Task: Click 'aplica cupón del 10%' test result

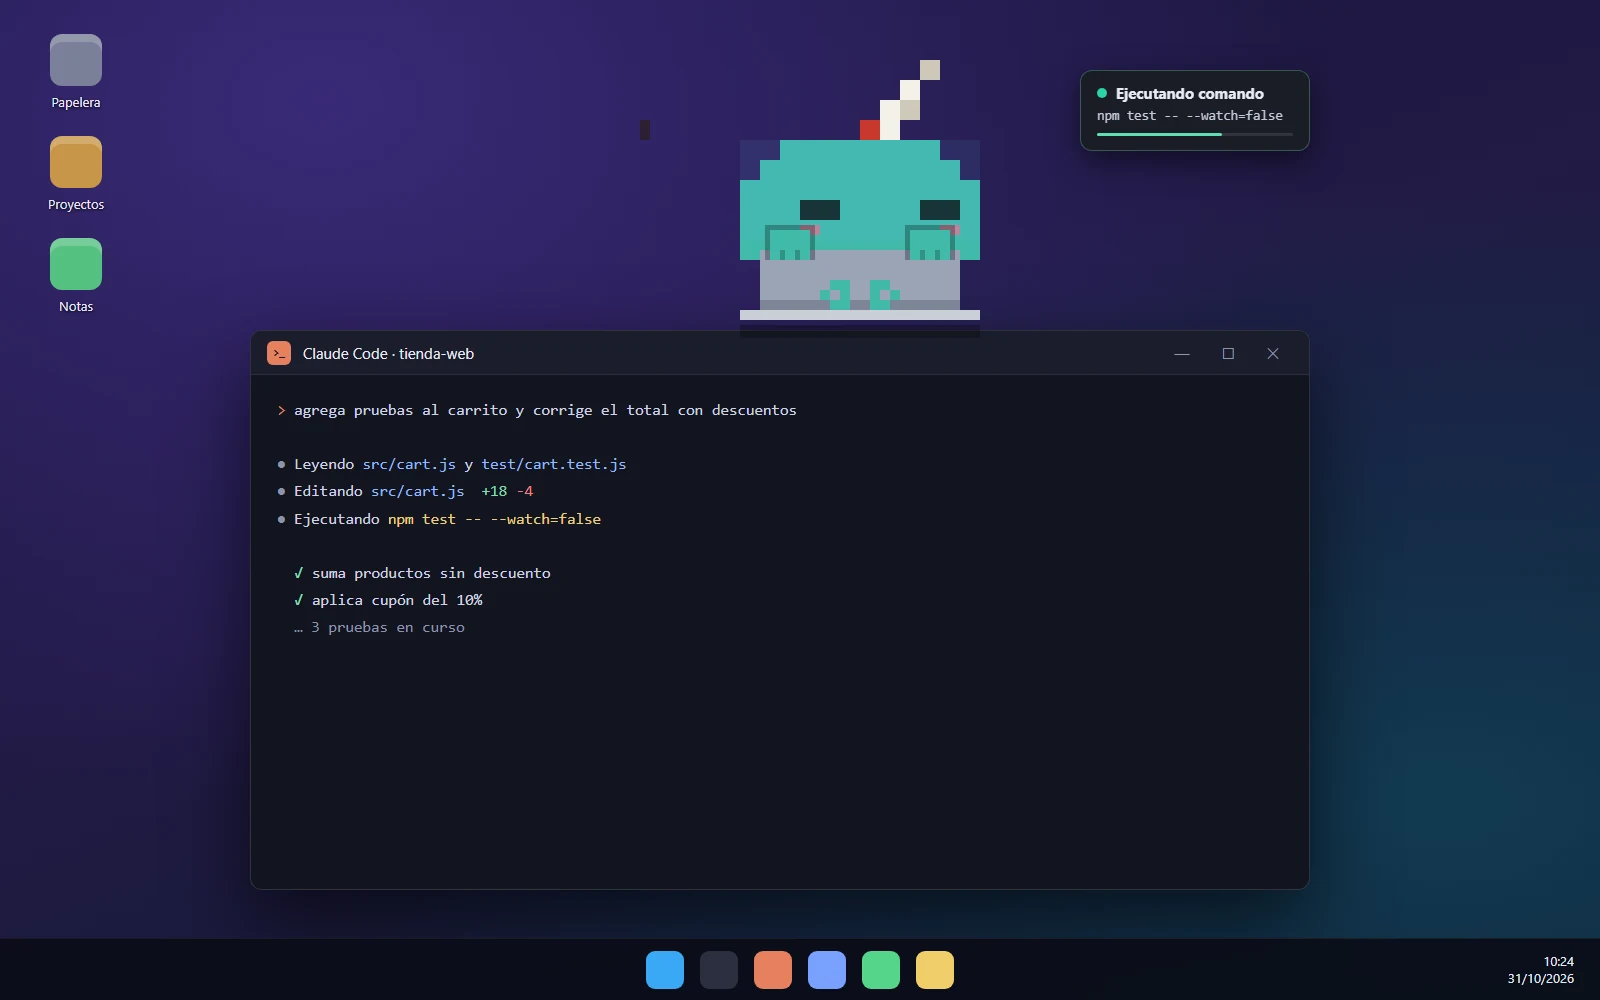Action: 397,600
